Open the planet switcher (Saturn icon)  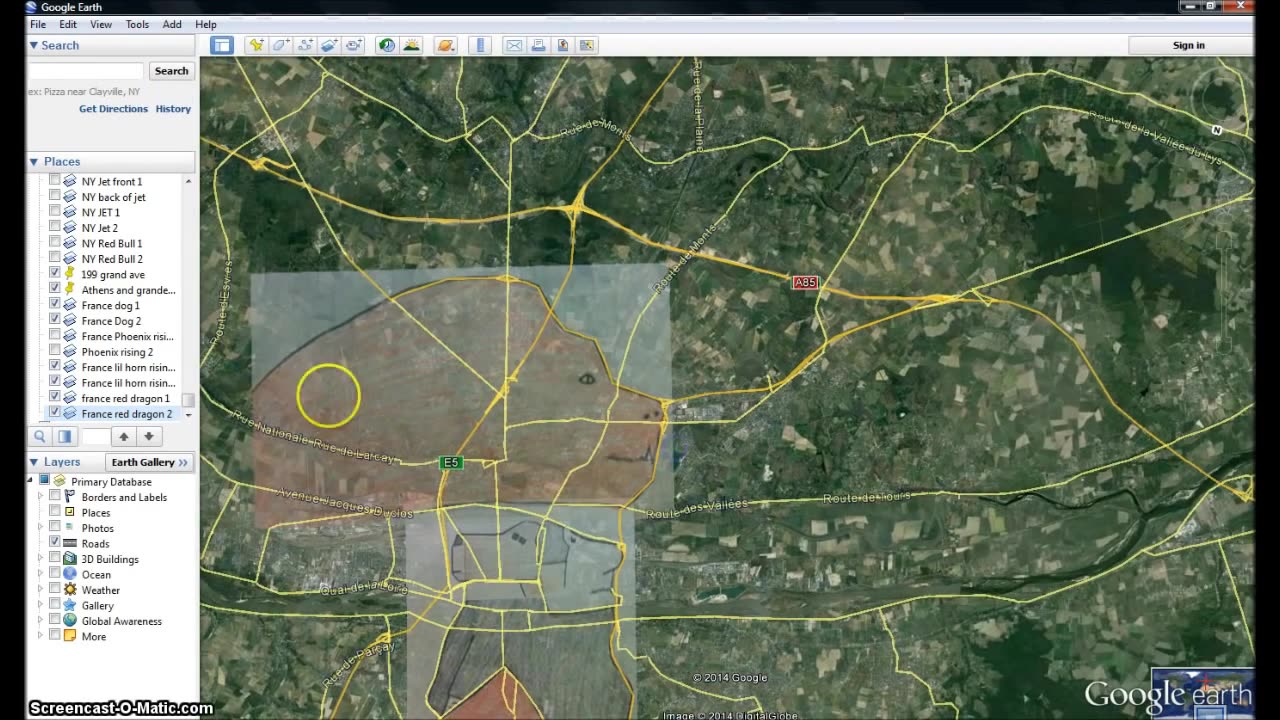click(x=446, y=45)
